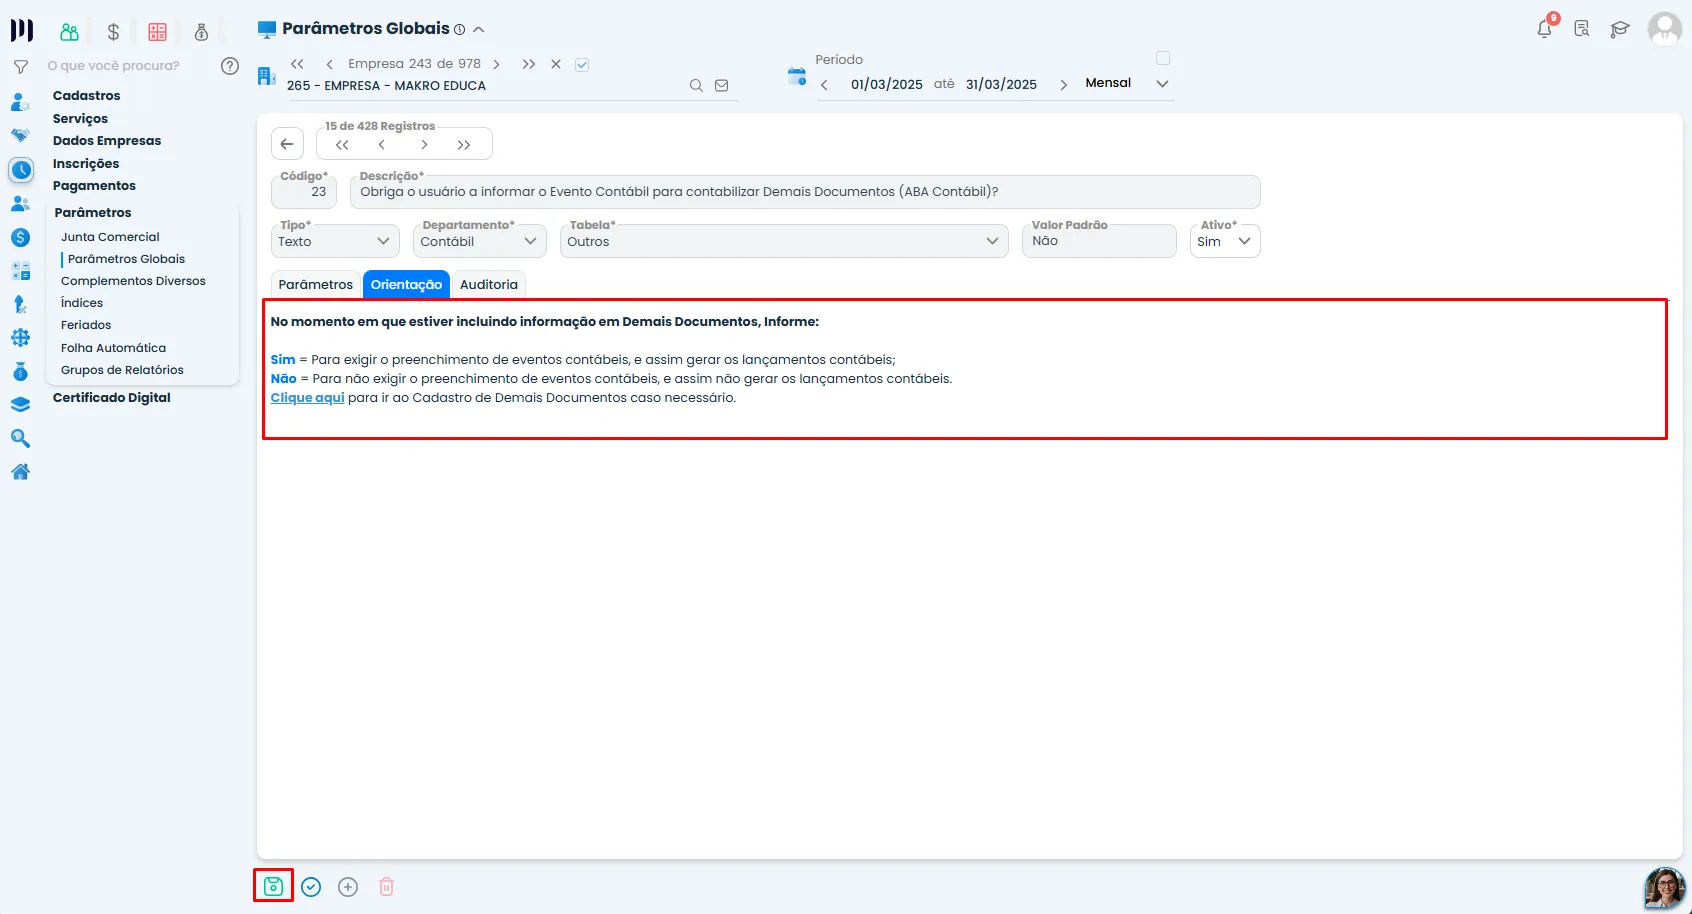
Task: Select the Orientação tab
Action: point(406,284)
